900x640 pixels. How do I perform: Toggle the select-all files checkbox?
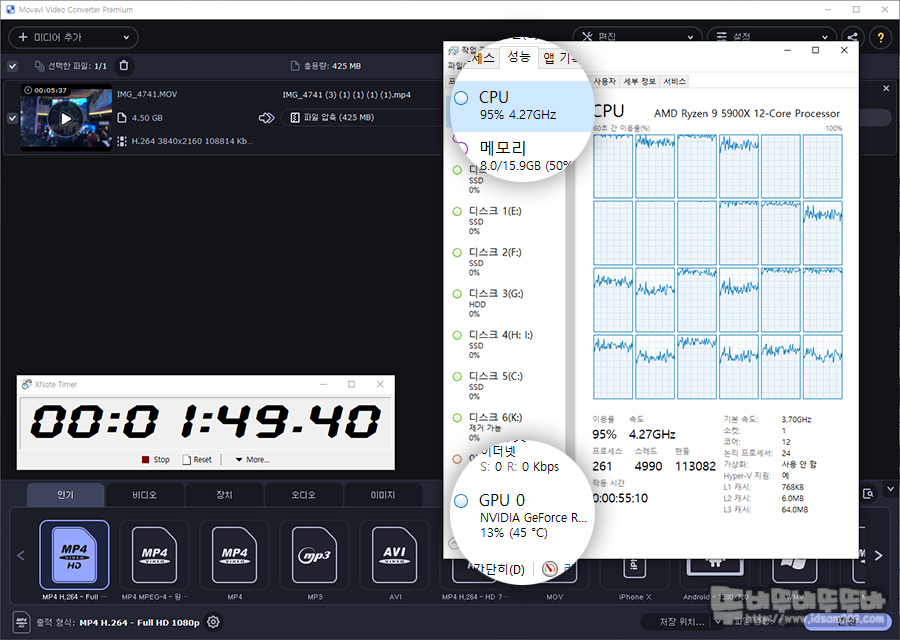[12, 66]
